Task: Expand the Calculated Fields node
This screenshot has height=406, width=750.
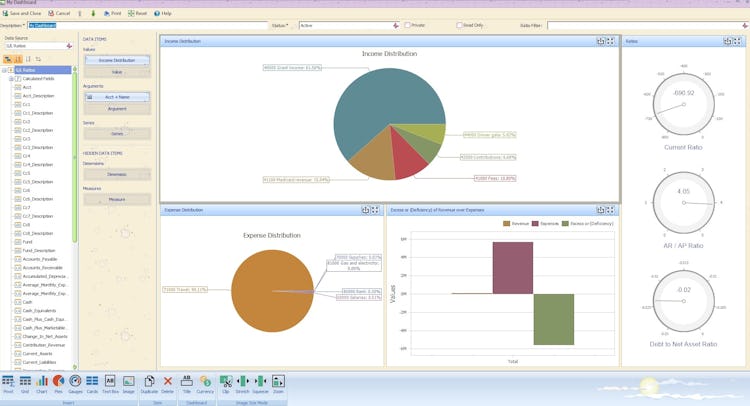Action: point(11,79)
